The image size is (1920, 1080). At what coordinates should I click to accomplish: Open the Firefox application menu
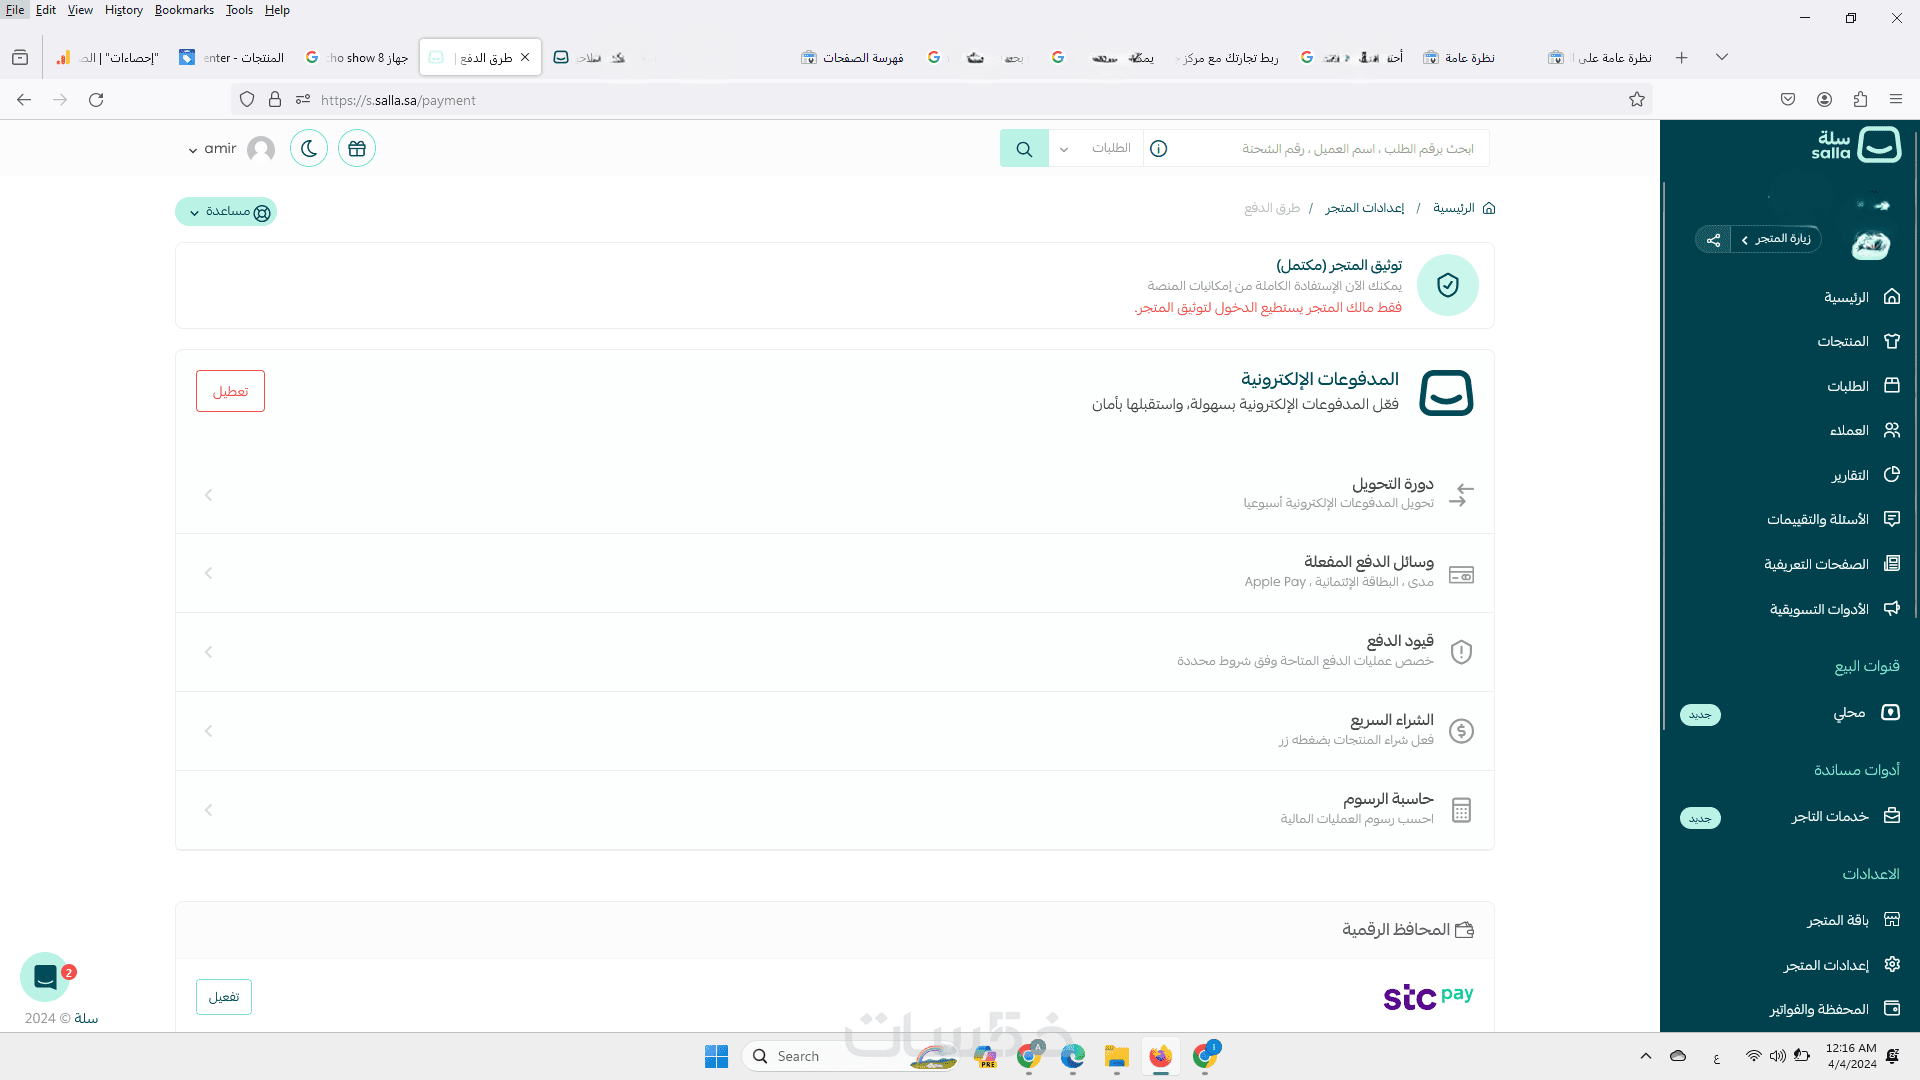click(1896, 100)
